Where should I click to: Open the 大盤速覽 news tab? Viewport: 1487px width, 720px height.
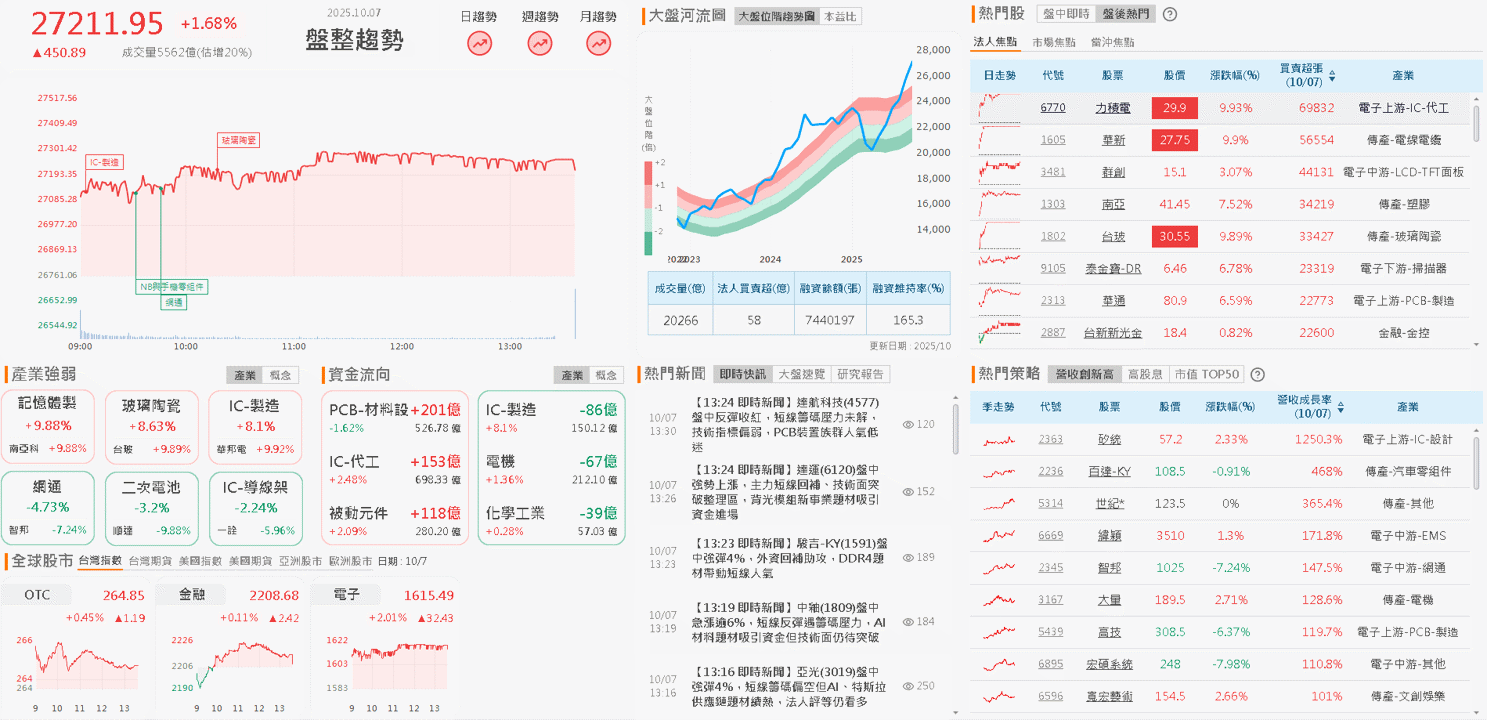802,374
